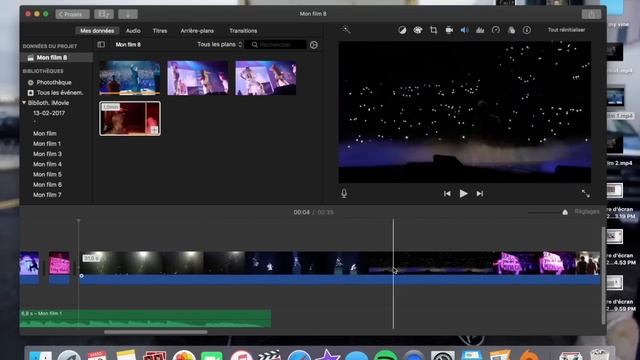Go back to Projets
Screen dimensions: 640x360
[72, 14]
